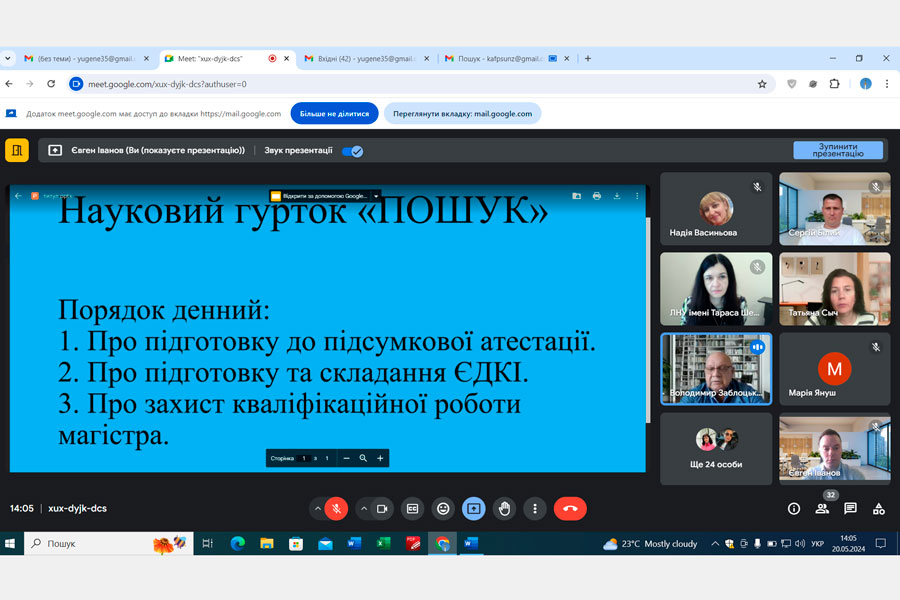Open the weather 23°C widget
The image size is (900, 600).
(x=650, y=544)
